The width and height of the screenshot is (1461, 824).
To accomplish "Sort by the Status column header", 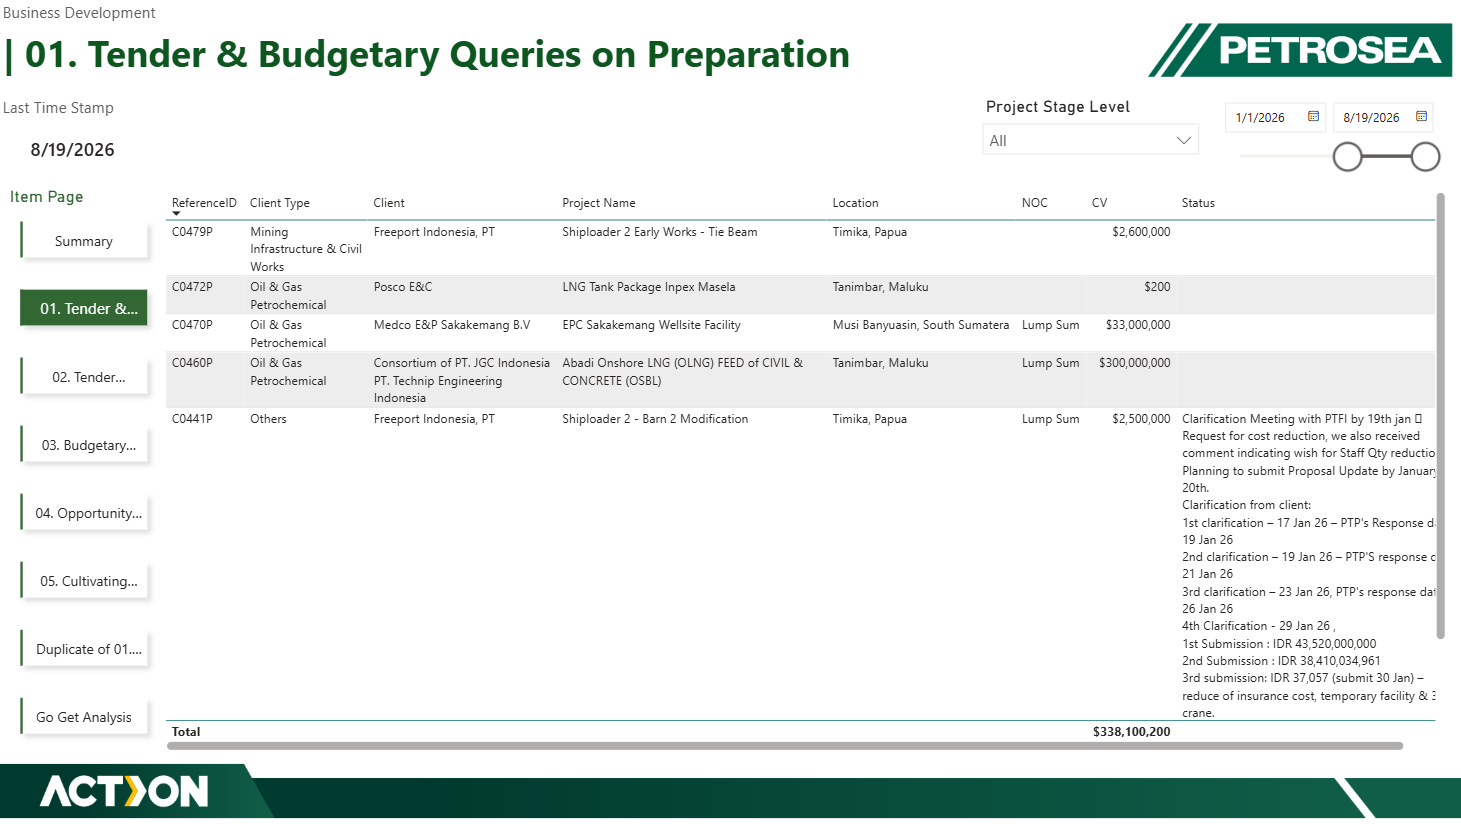I will point(1198,202).
